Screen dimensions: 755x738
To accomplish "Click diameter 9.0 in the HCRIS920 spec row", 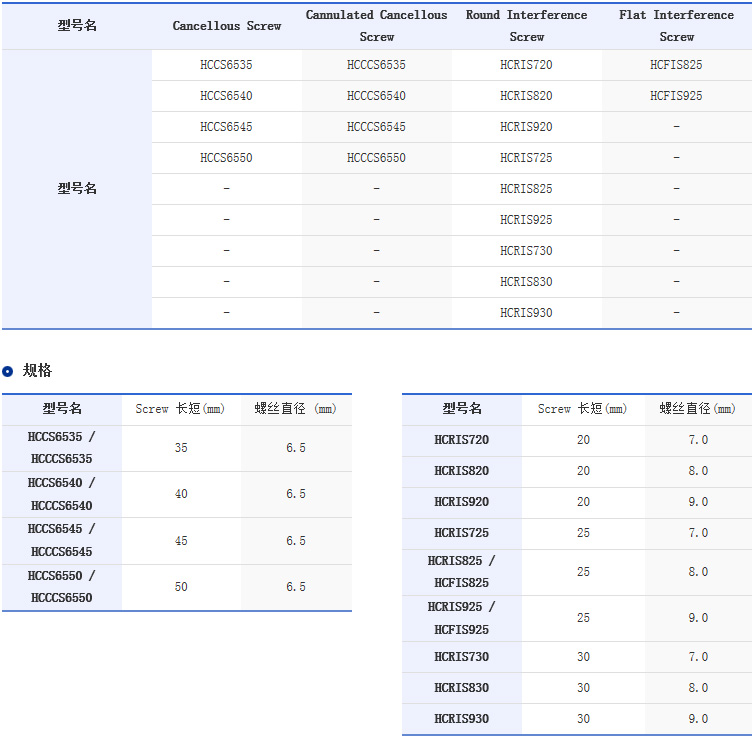I will pyautogui.click(x=698, y=502).
